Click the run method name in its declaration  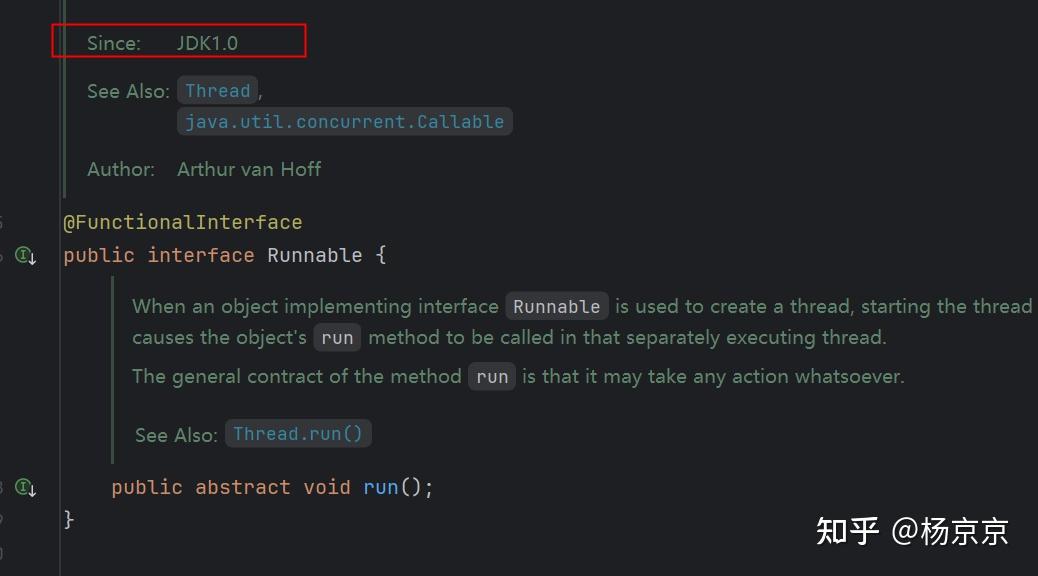point(380,488)
